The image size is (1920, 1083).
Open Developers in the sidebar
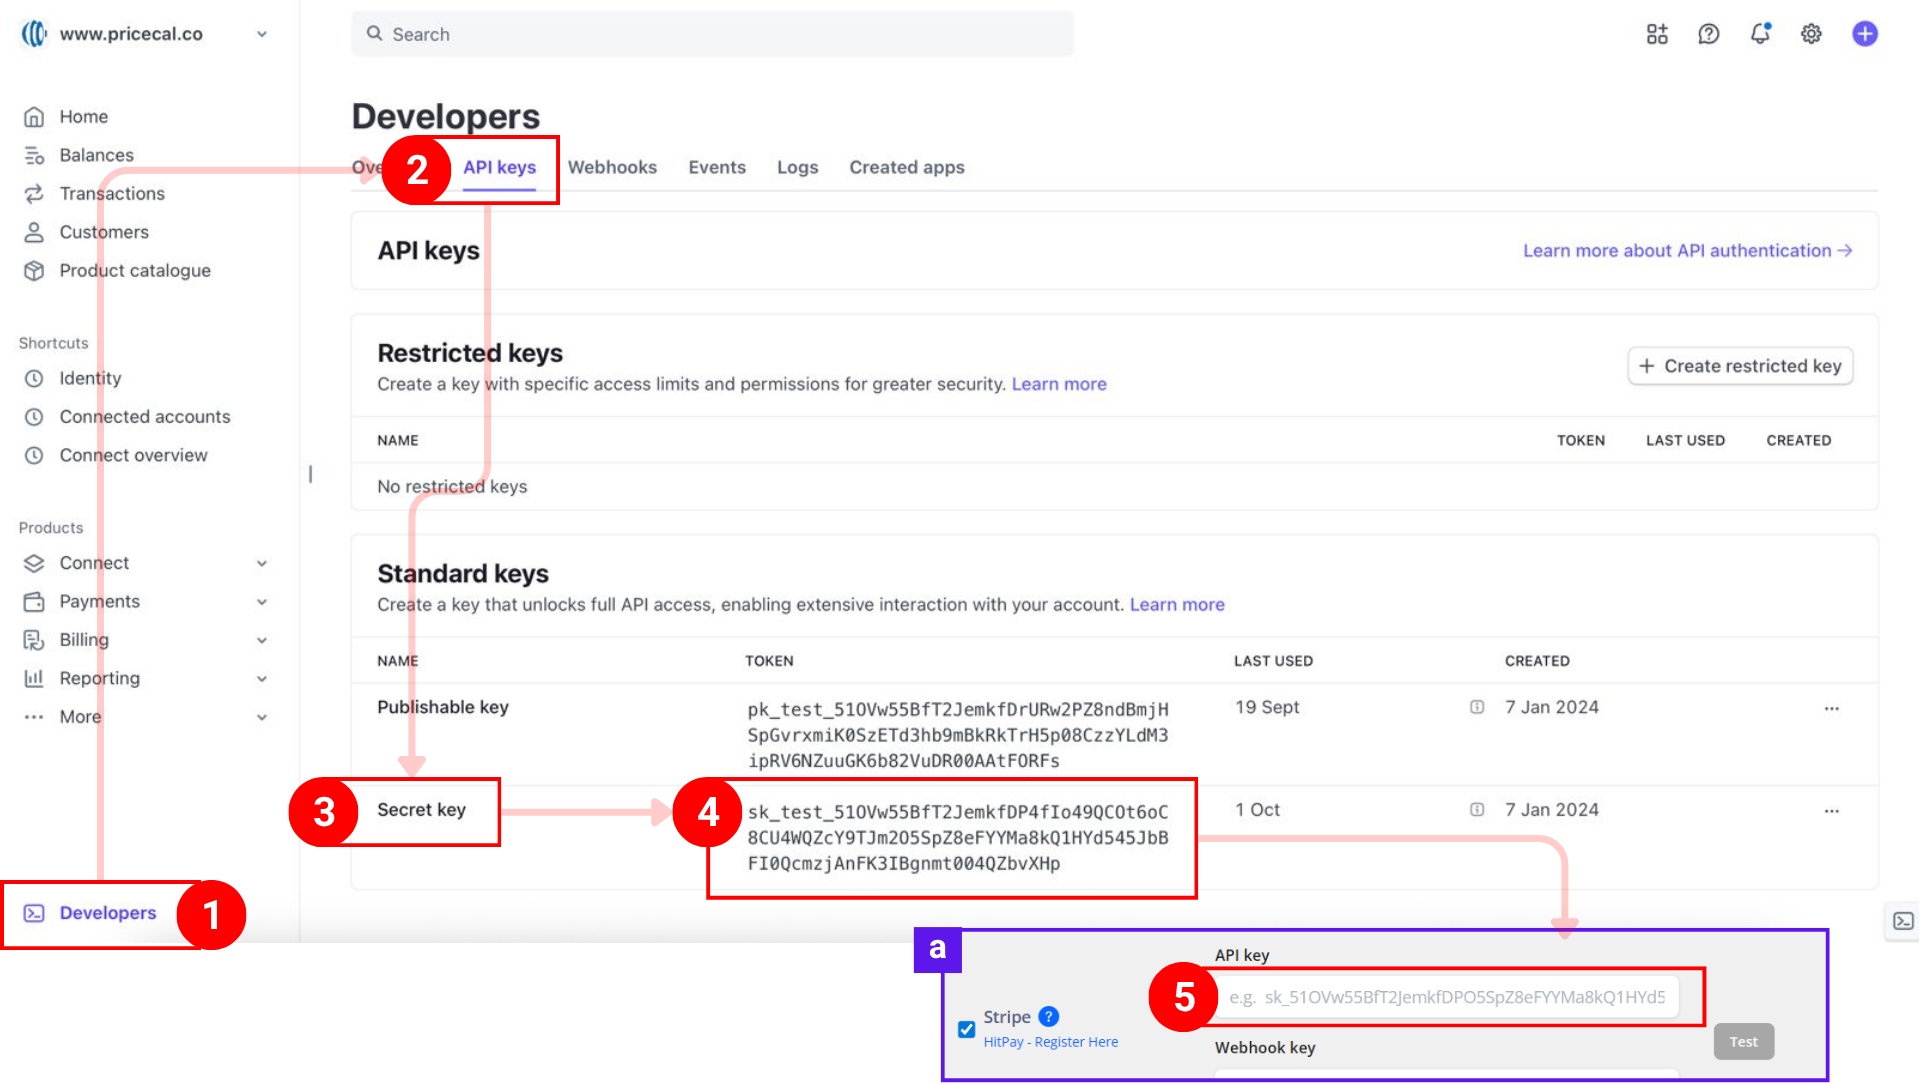[107, 913]
